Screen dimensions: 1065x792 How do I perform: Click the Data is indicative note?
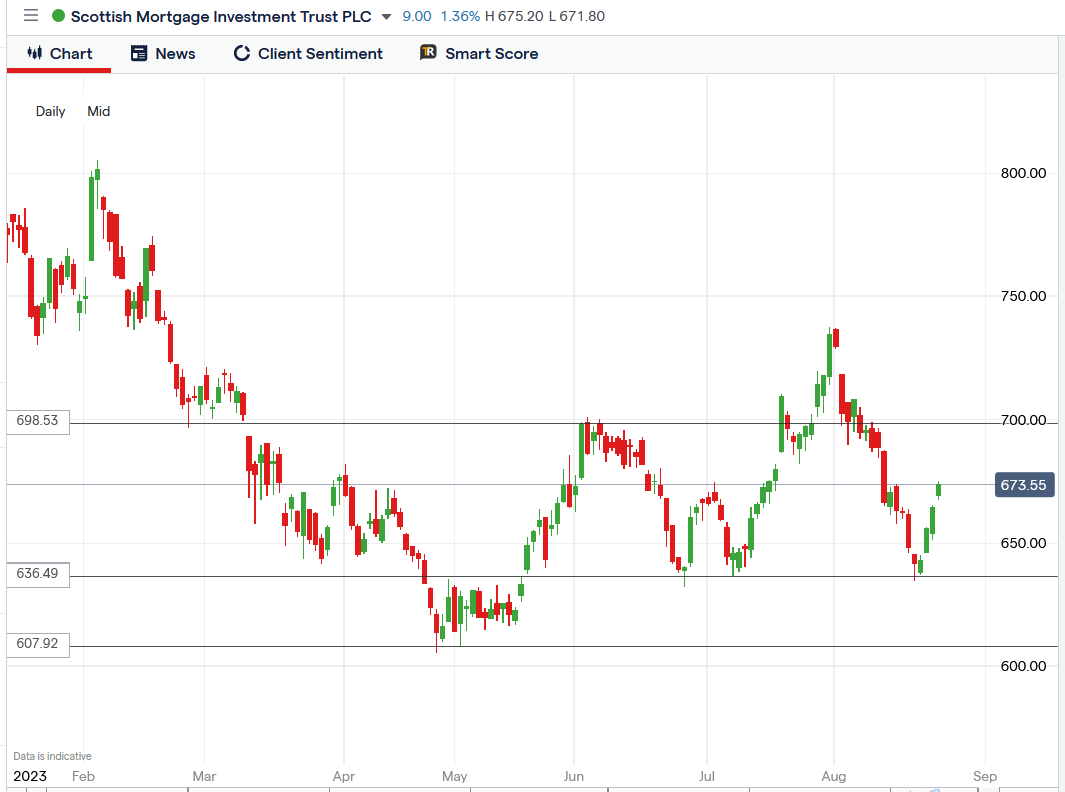pos(52,756)
